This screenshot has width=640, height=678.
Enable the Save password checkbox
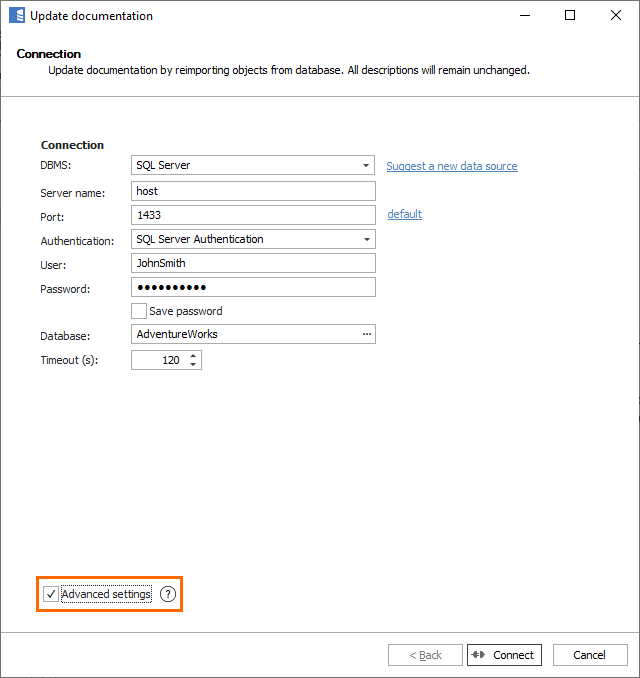[x=139, y=311]
